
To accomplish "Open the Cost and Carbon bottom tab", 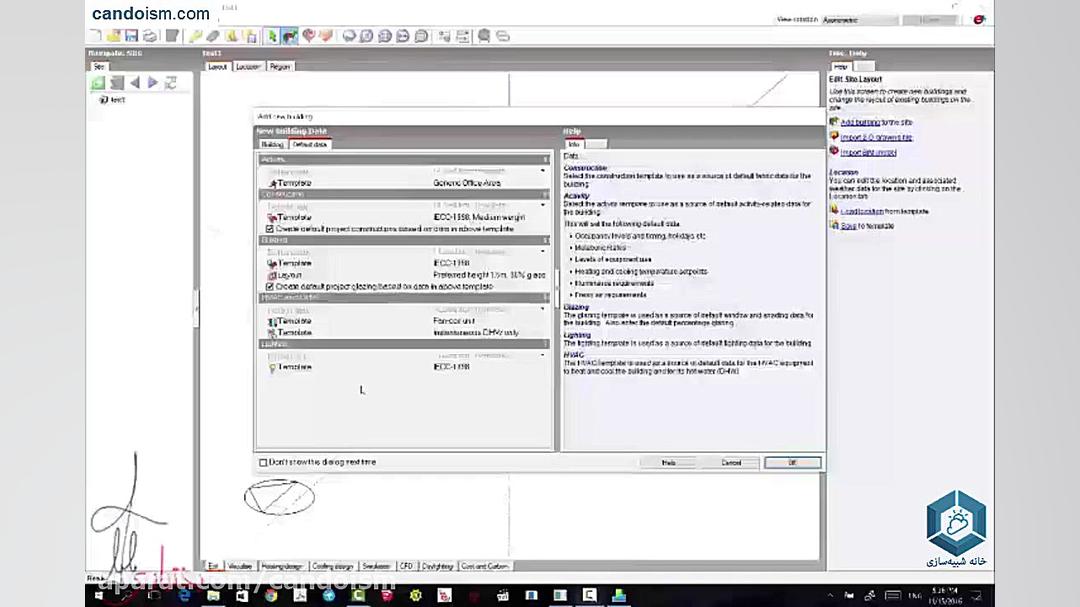I will [485, 566].
